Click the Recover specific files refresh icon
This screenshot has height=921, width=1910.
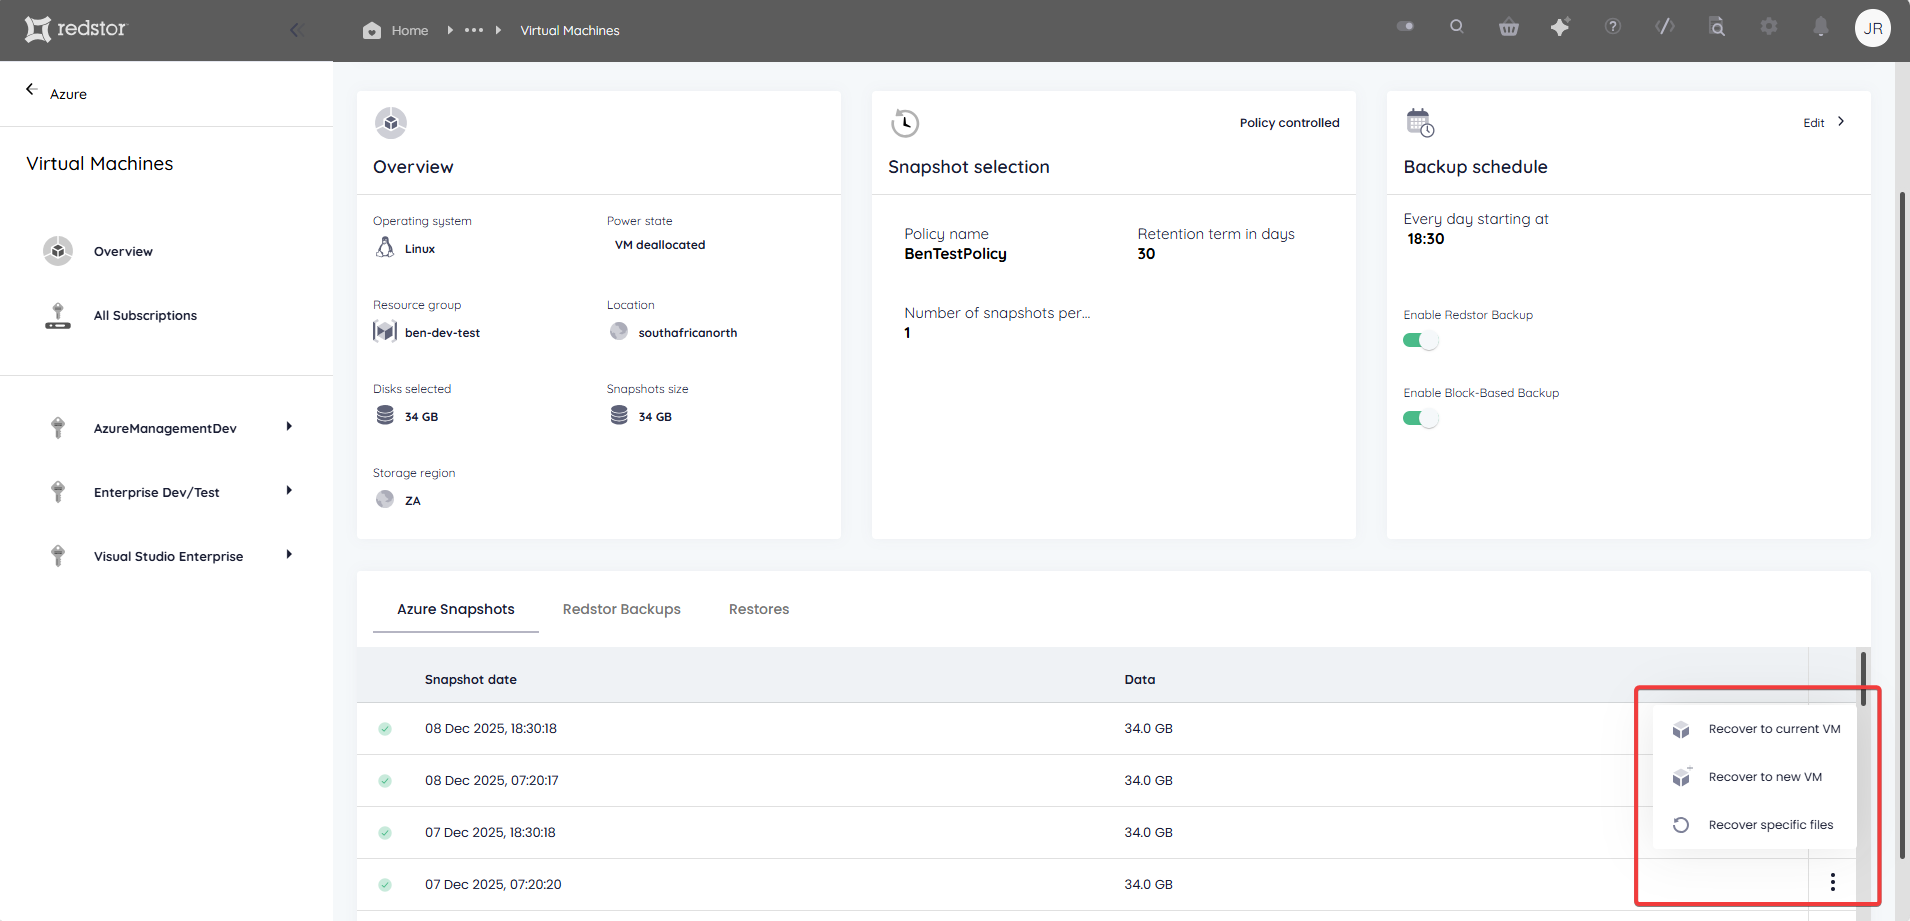[x=1681, y=825]
